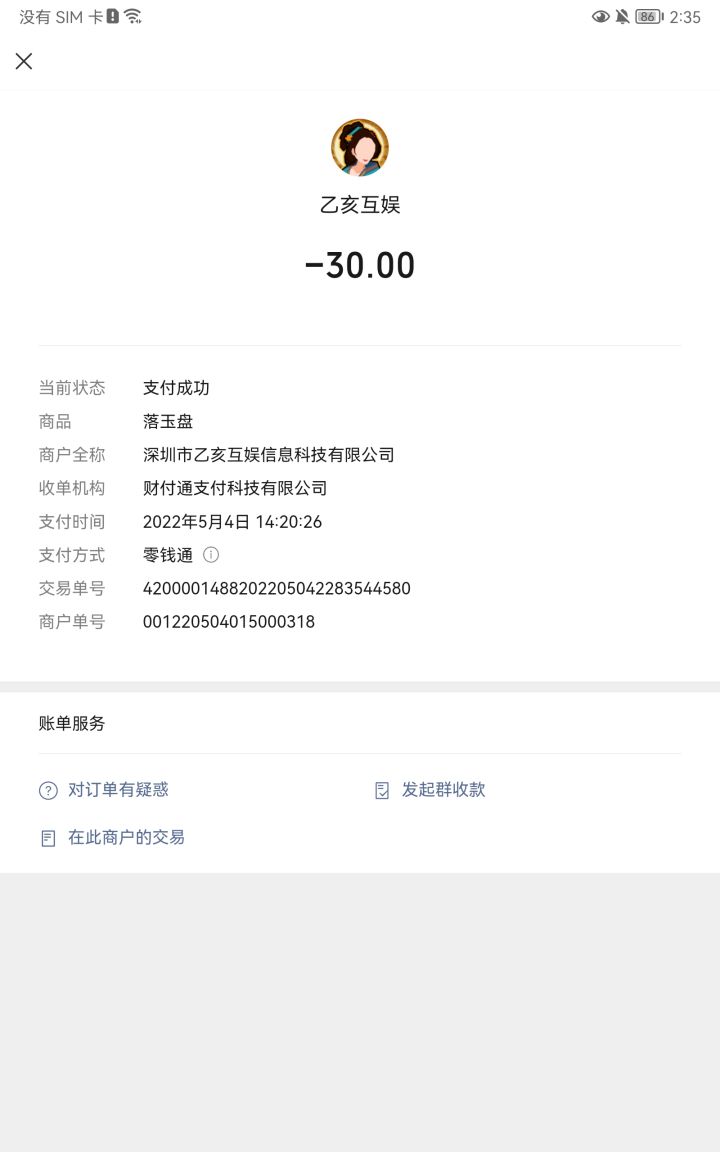
Task: Start 发起群收款 group collection
Action: coord(443,790)
